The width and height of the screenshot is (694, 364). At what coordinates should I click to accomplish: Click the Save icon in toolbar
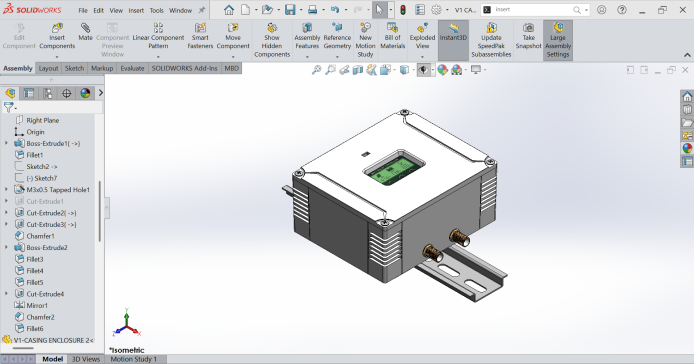point(290,10)
